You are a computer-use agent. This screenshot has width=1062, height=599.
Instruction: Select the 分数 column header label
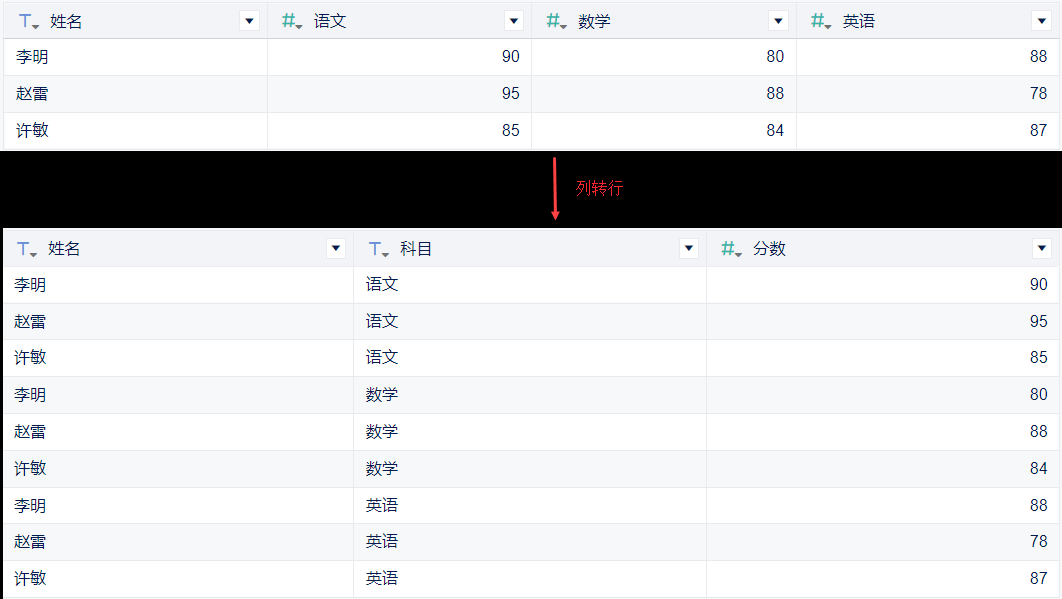[769, 249]
